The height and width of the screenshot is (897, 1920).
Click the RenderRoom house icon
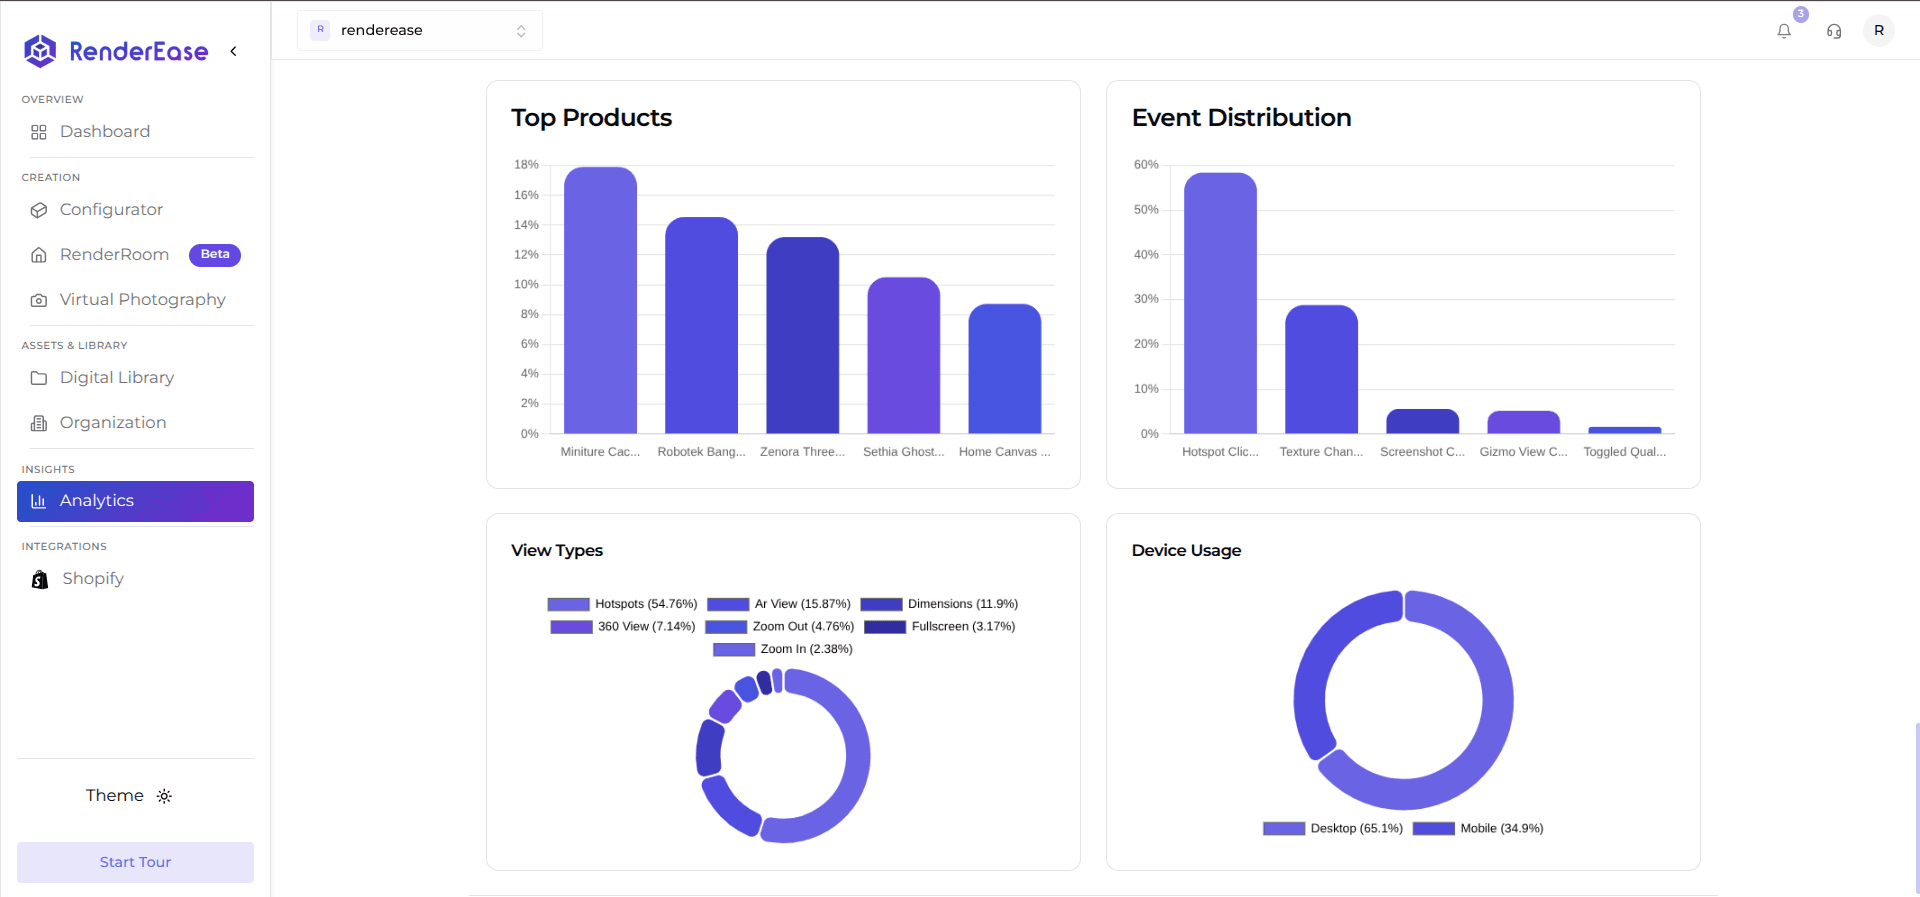pyautogui.click(x=39, y=255)
